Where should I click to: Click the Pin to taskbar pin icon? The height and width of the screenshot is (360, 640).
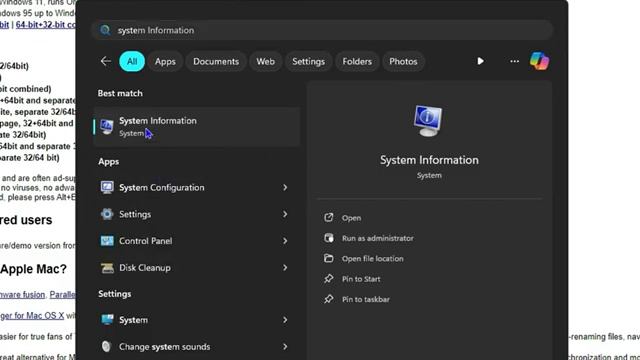click(329, 299)
